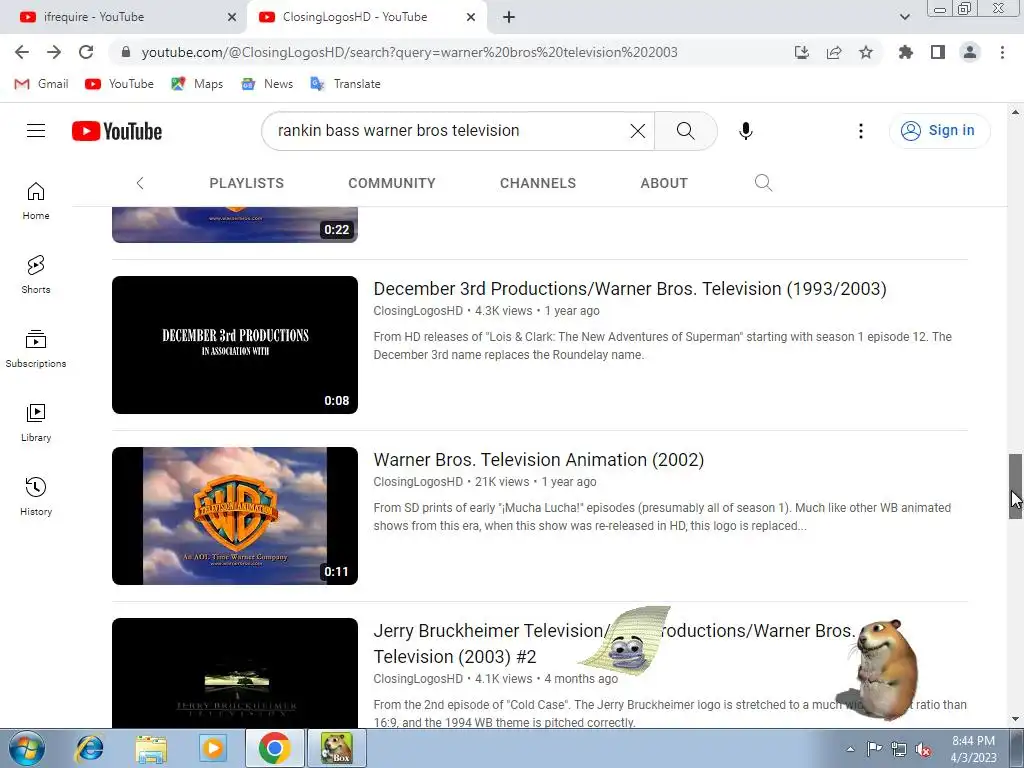Open the Translate bookmark

pyautogui.click(x=345, y=84)
